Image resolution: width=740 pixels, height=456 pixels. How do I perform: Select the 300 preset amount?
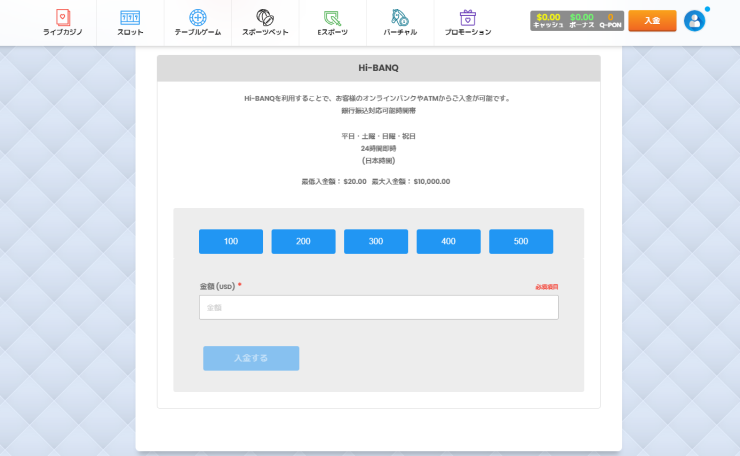(x=376, y=241)
